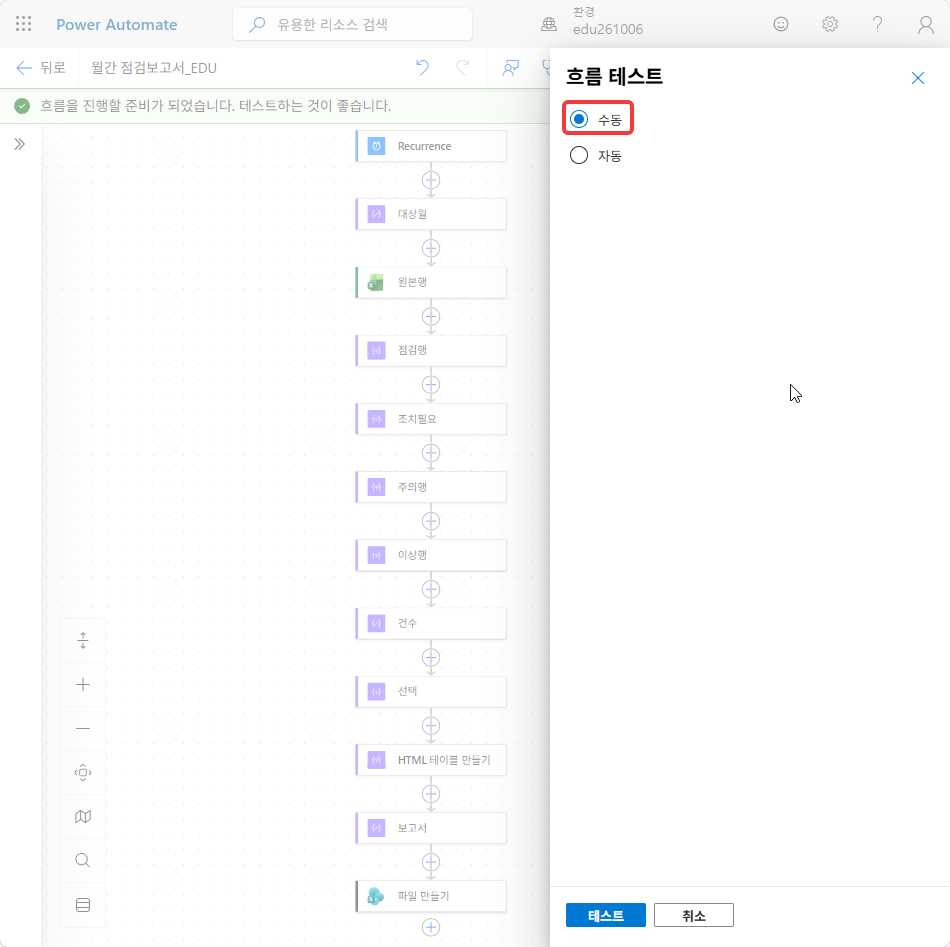
Task: Select the HTML 테이블 만들기 action card
Action: point(431,760)
